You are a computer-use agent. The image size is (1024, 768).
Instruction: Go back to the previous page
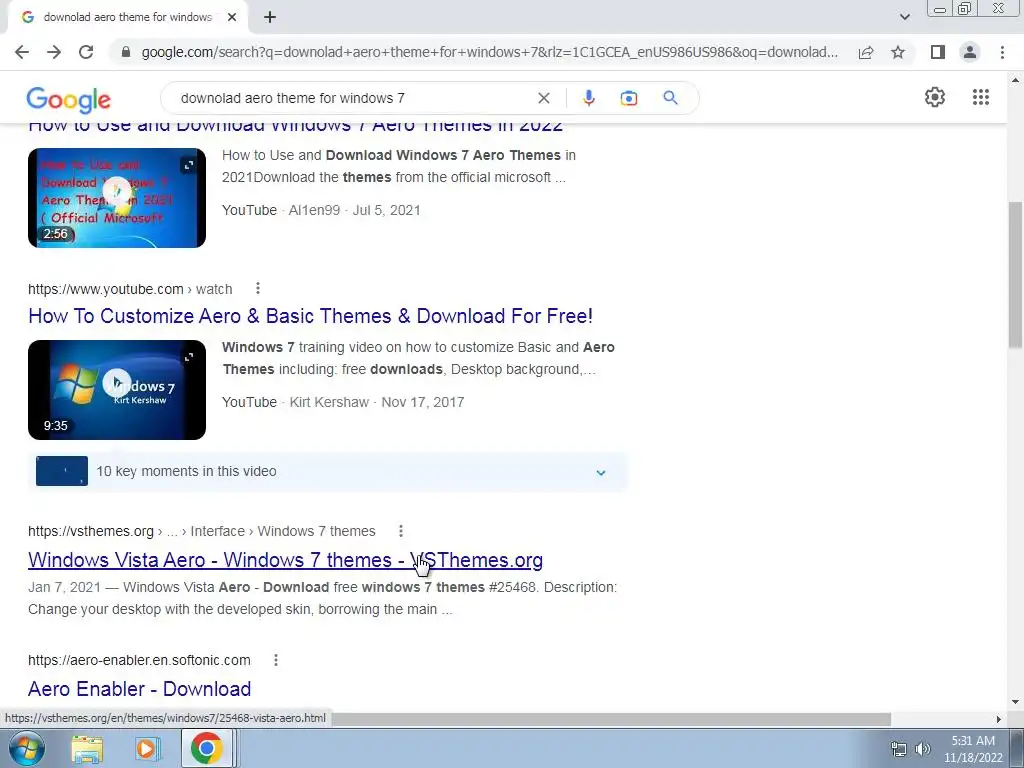22,52
